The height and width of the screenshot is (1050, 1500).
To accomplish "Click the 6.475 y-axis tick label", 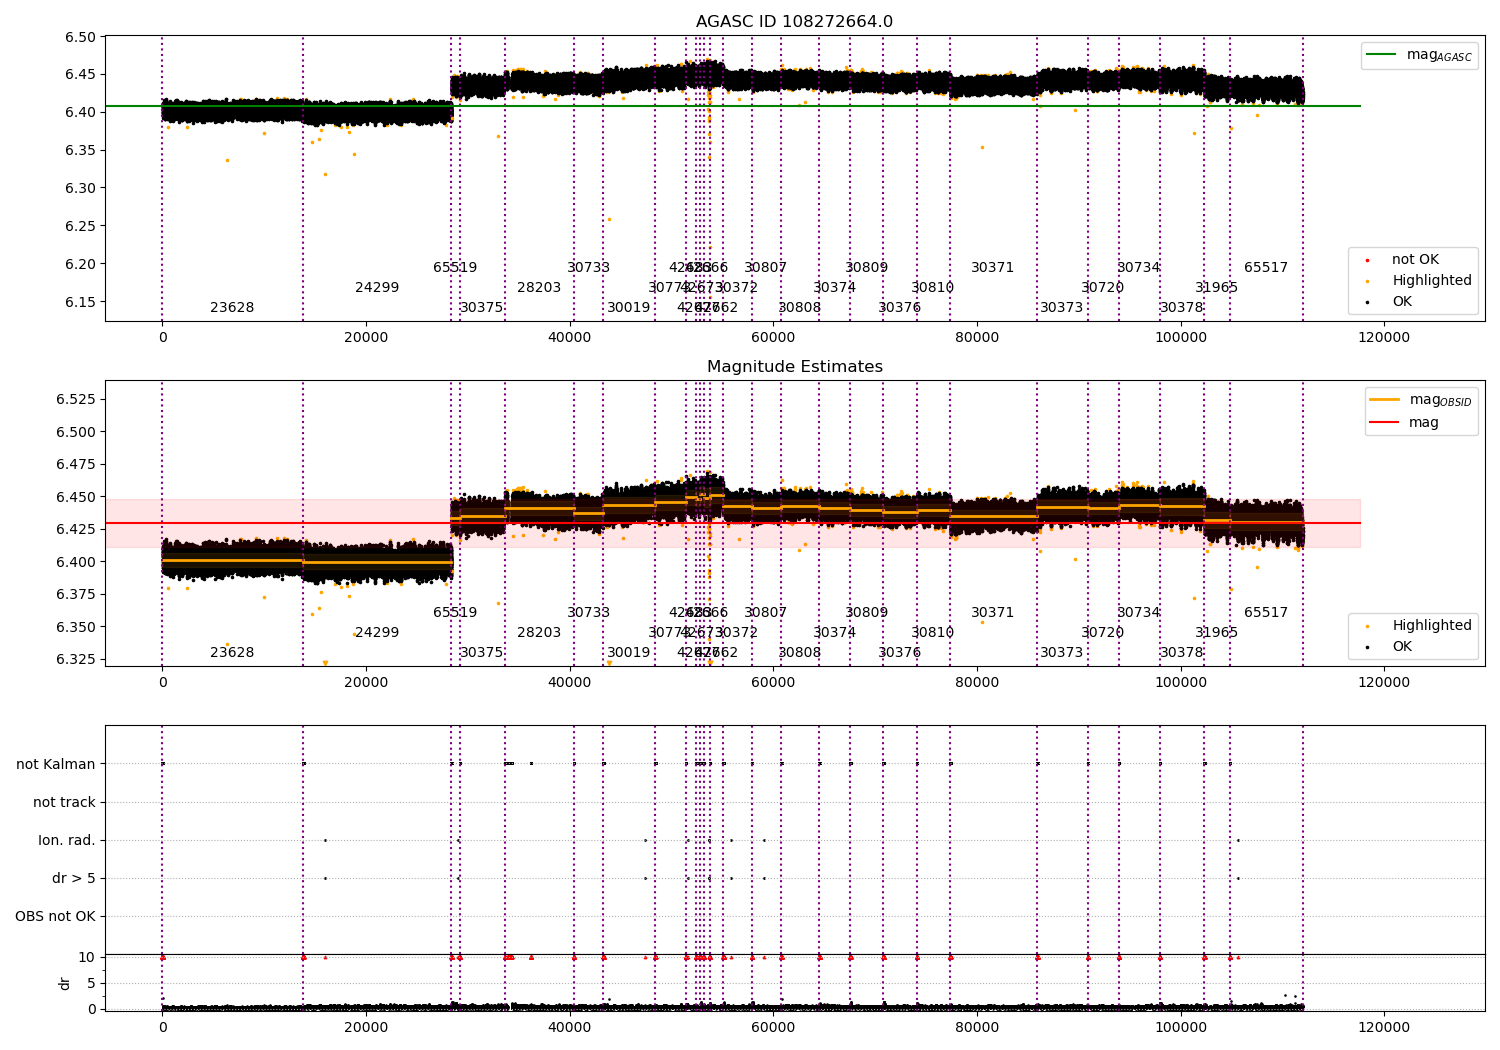I will pos(76,464).
